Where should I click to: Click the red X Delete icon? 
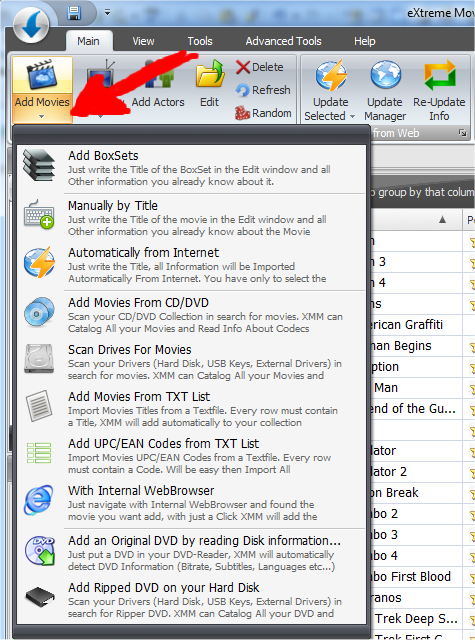tap(243, 67)
